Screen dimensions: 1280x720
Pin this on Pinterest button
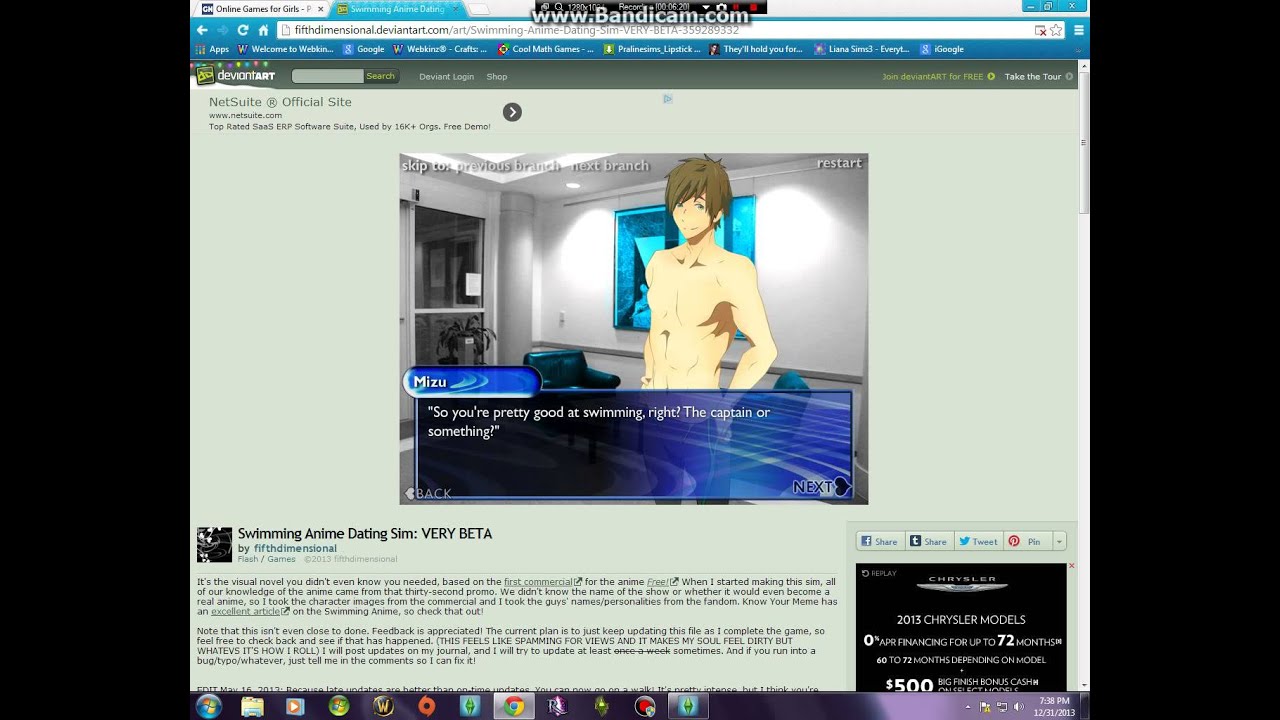pyautogui.click(x=1027, y=541)
